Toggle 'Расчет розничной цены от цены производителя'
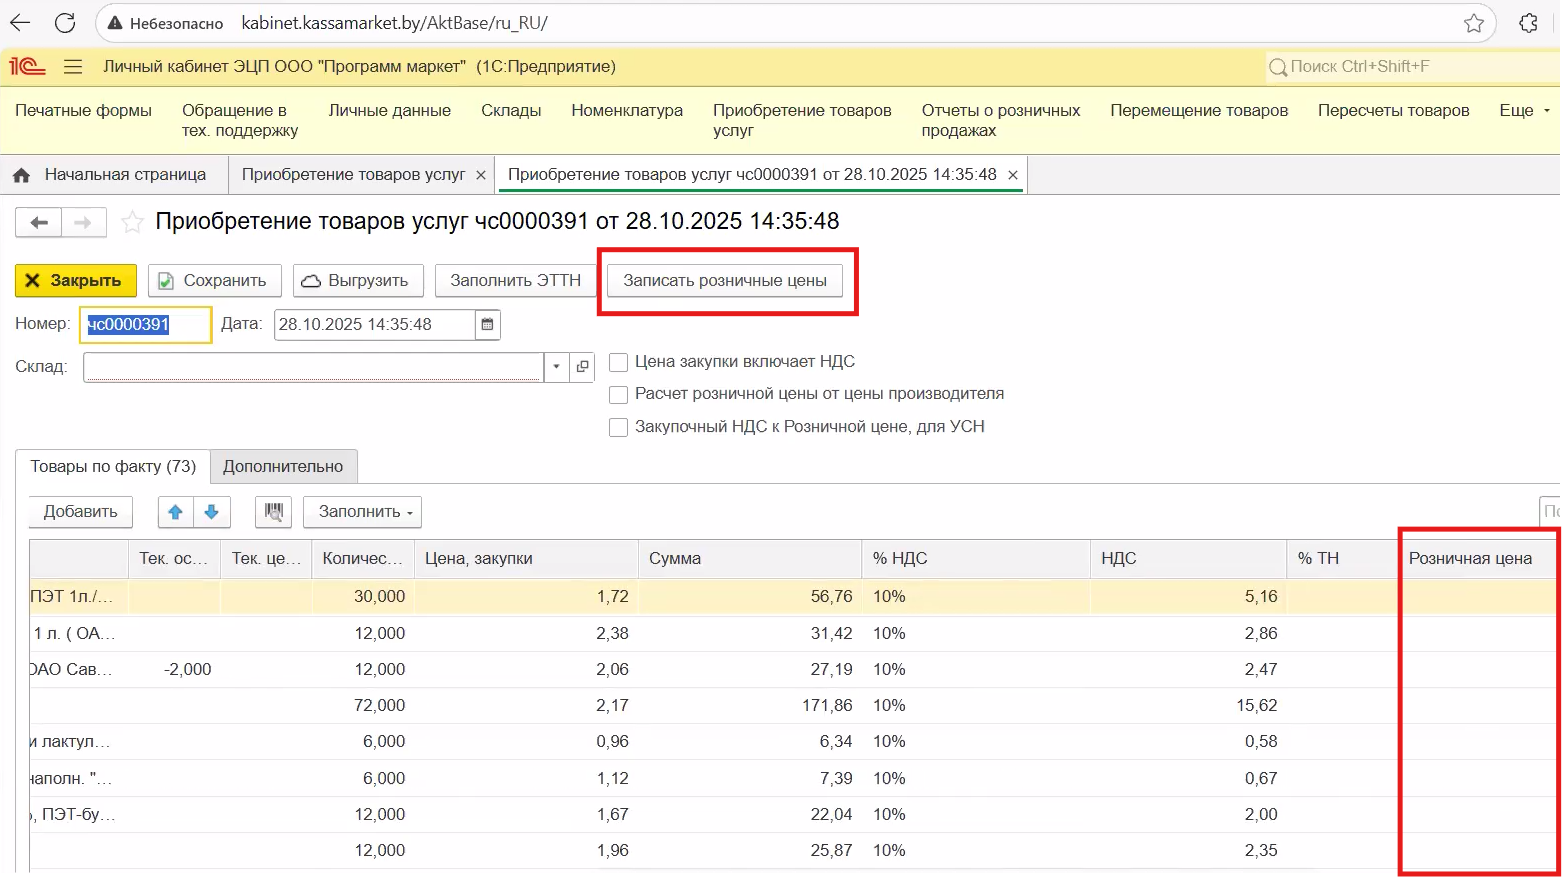This screenshot has height=877, width=1562. pyautogui.click(x=619, y=394)
